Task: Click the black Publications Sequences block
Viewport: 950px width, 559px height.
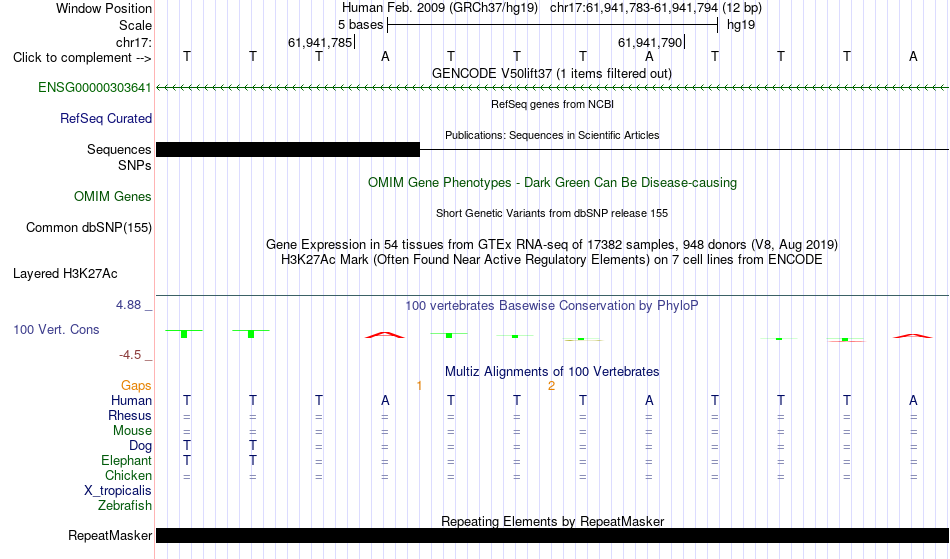Action: coord(288,150)
